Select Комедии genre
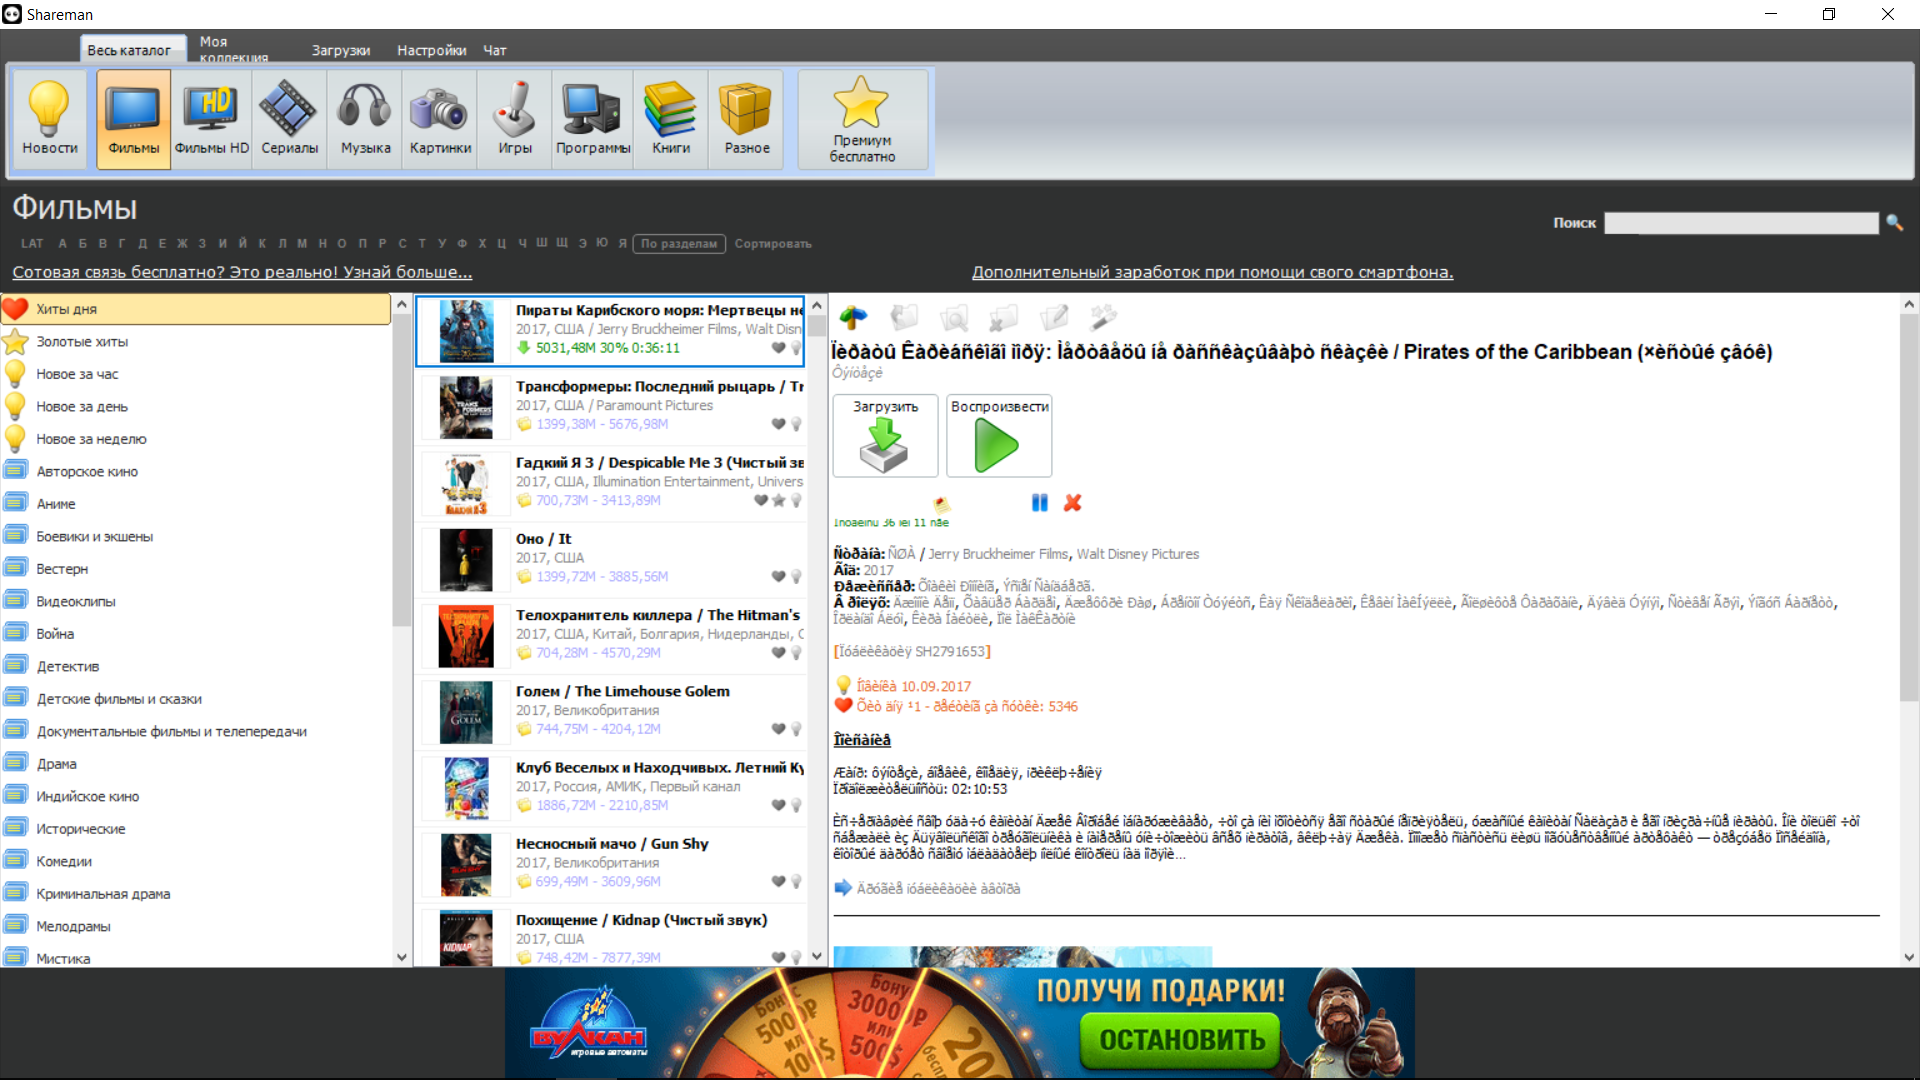This screenshot has width=1920, height=1080. [196, 861]
